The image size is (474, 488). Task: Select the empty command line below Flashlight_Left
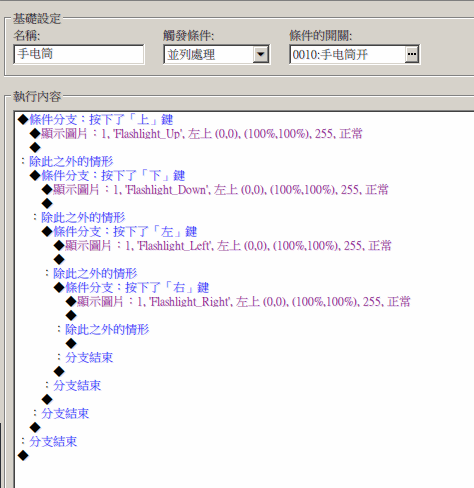(59, 259)
